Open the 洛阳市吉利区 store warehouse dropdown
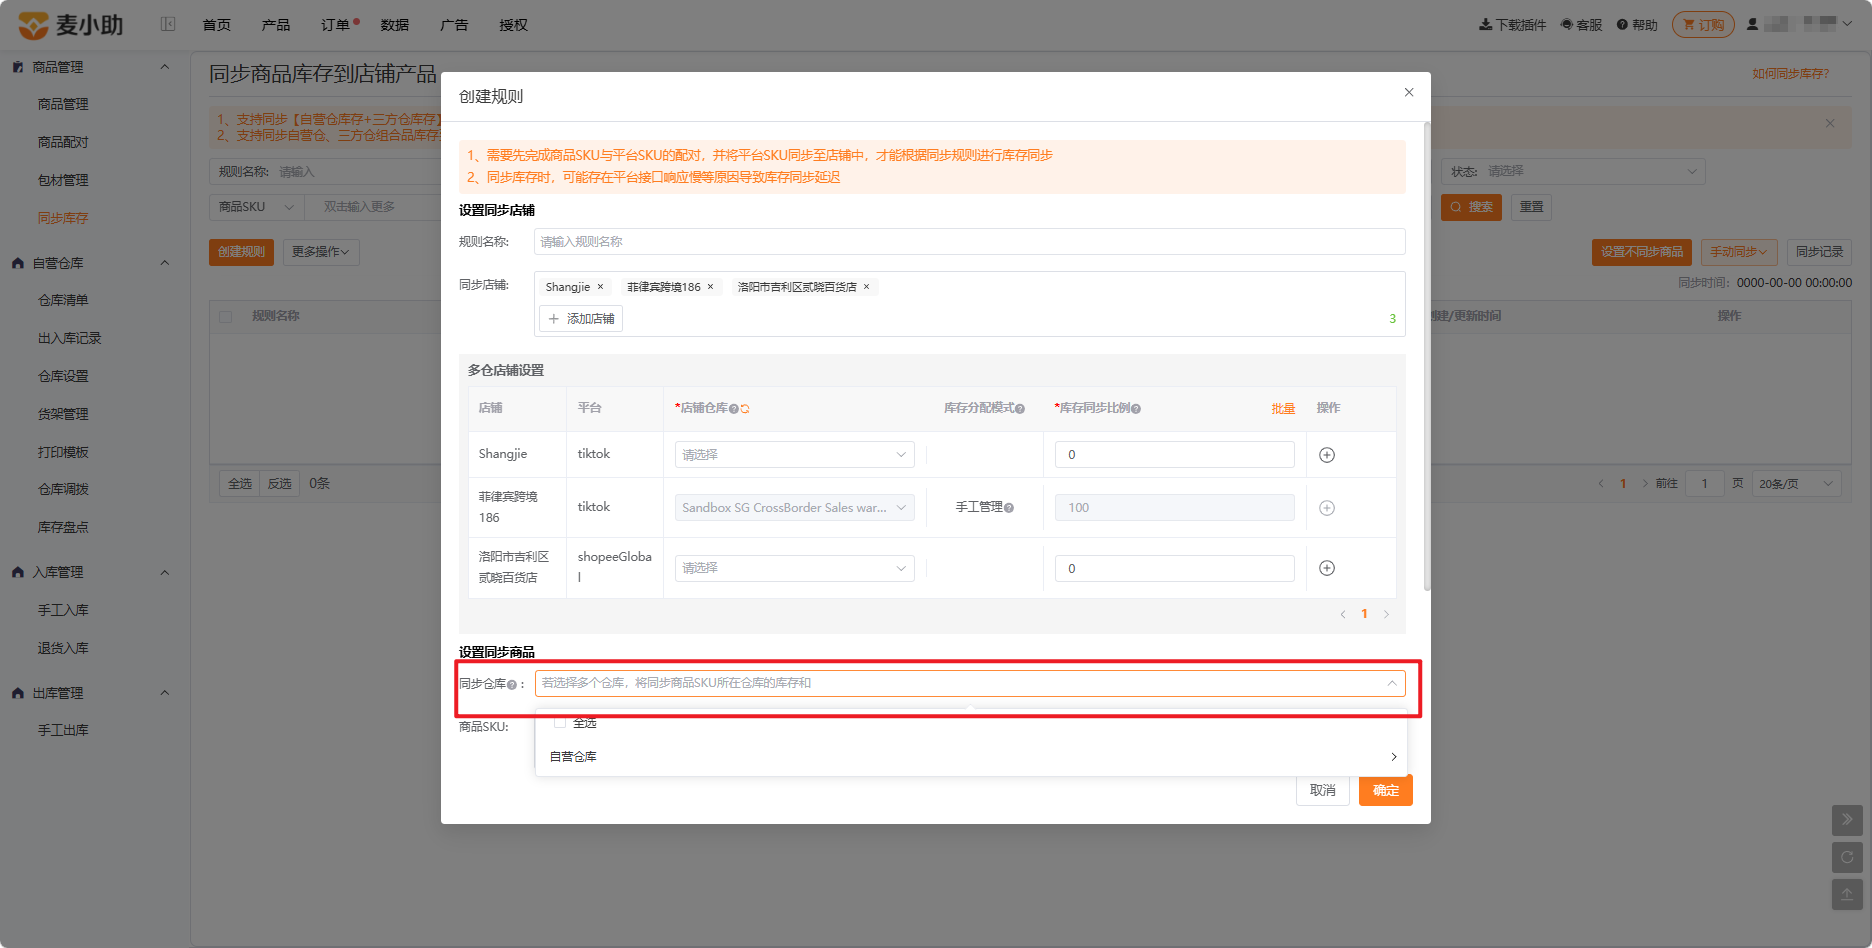 (795, 568)
